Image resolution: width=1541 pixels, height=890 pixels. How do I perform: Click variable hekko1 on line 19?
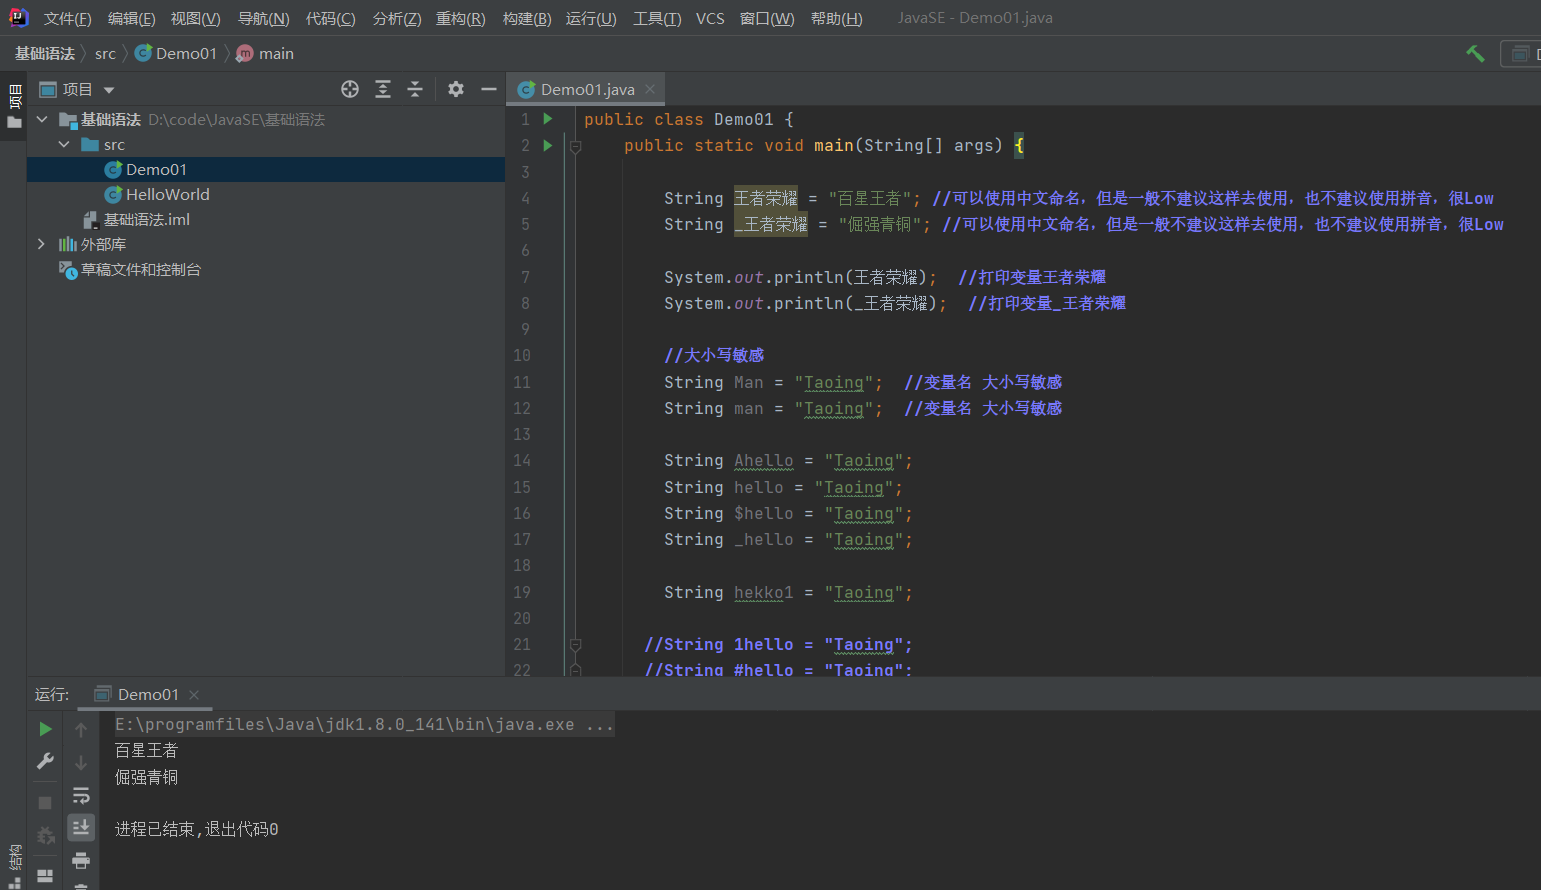(763, 592)
